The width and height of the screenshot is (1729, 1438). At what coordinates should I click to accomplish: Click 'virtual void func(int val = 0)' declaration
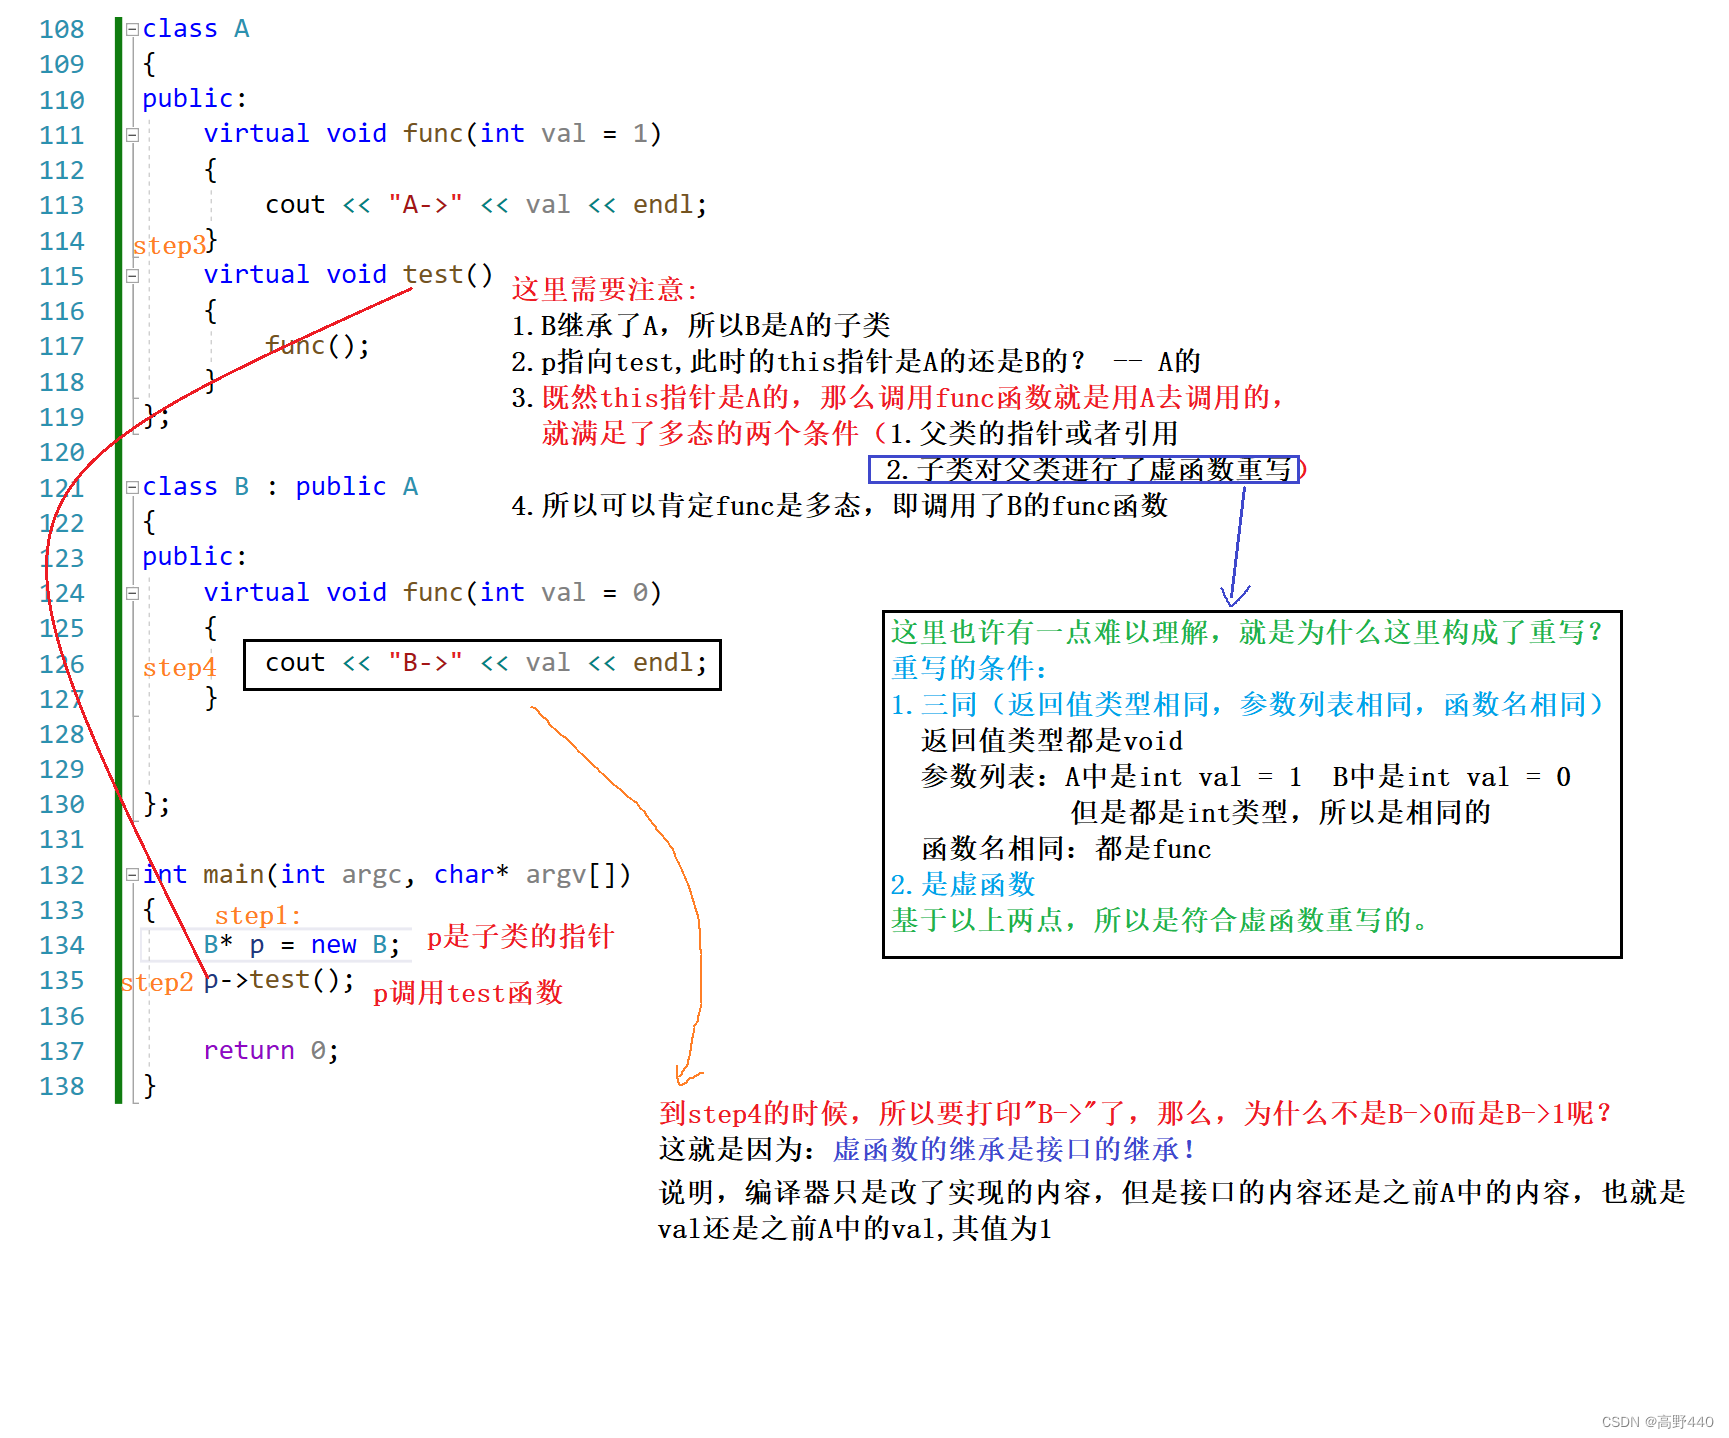pos(432,593)
